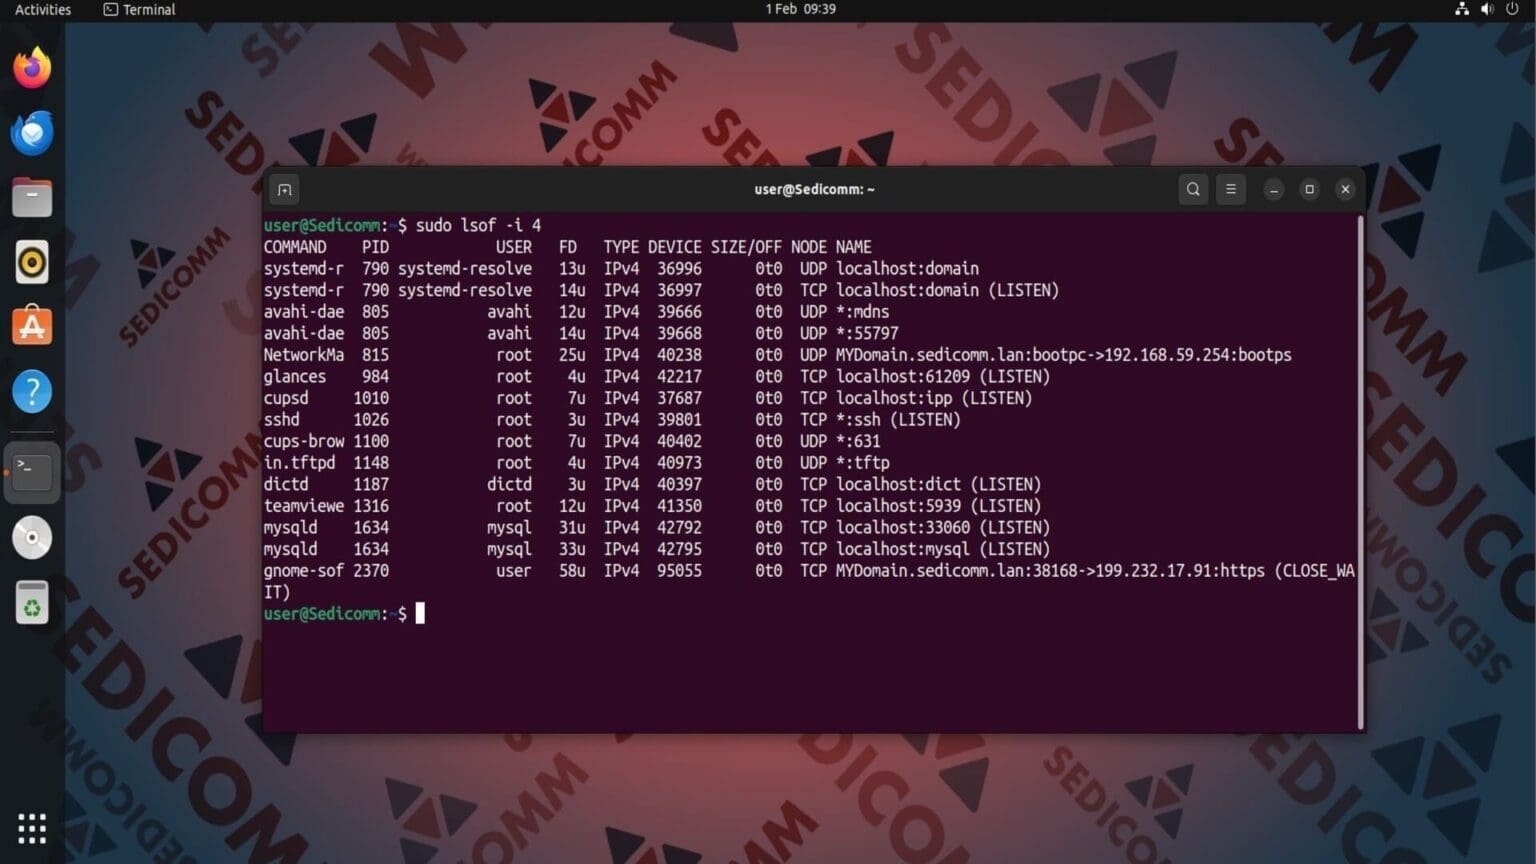Click 'localhost:61209 (LISTEN)' on glances row
This screenshot has height=864, width=1536.
(x=943, y=377)
